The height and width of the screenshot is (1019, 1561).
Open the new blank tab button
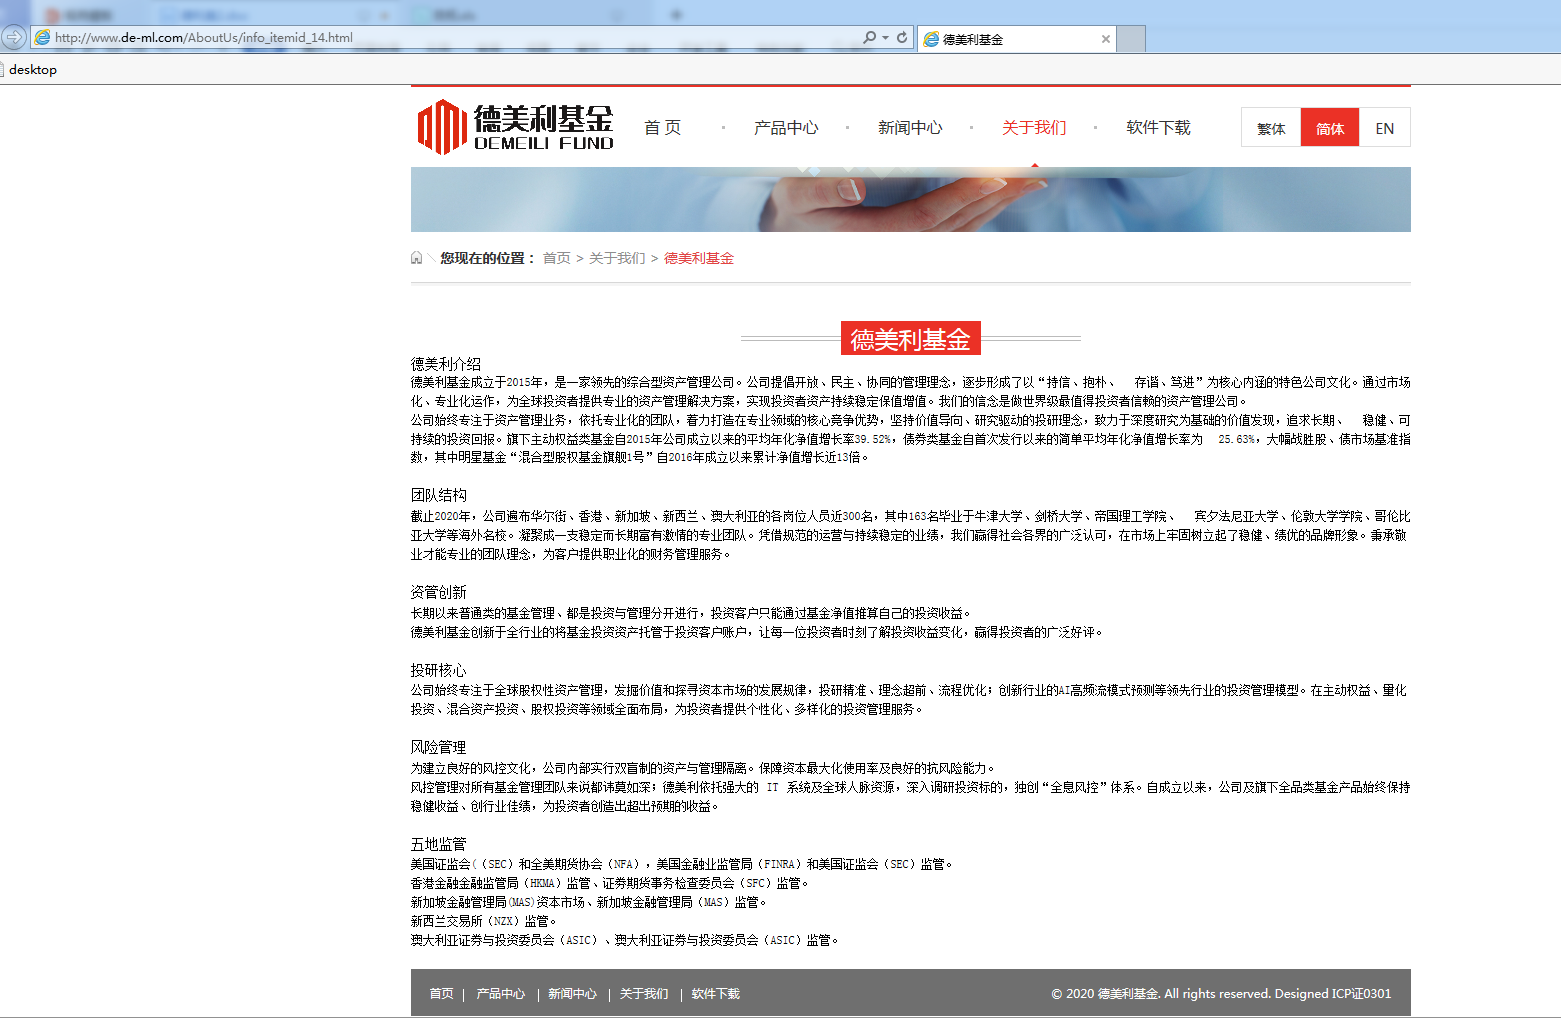[x=1131, y=39]
